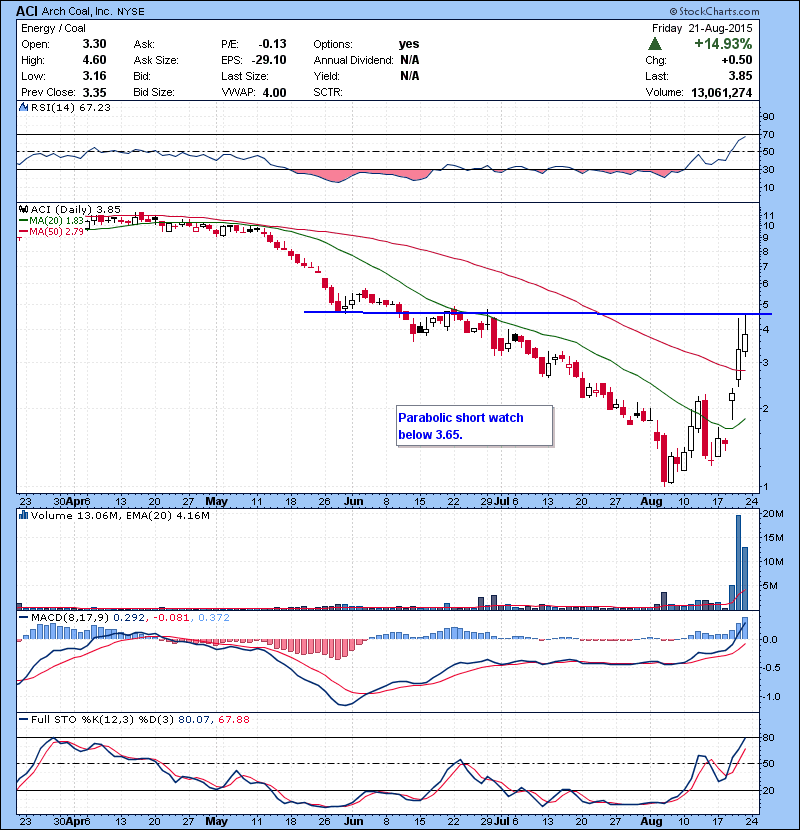Click the ACI ticker symbol heading
Viewport: 800px width, 830px height.
tap(27, 11)
